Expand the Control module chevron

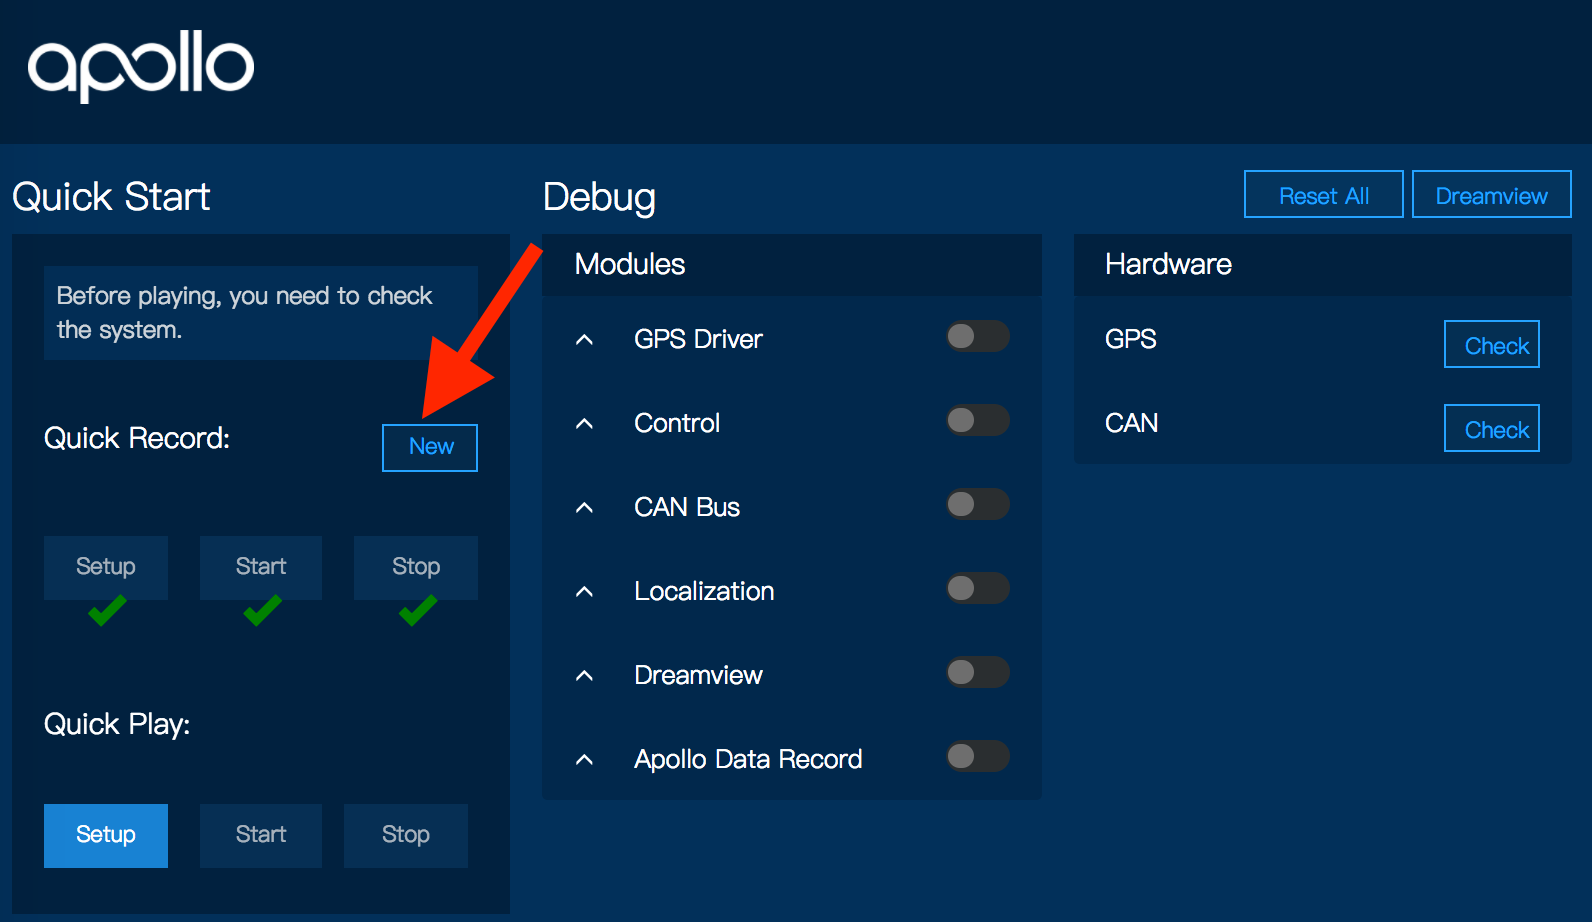coord(585,424)
